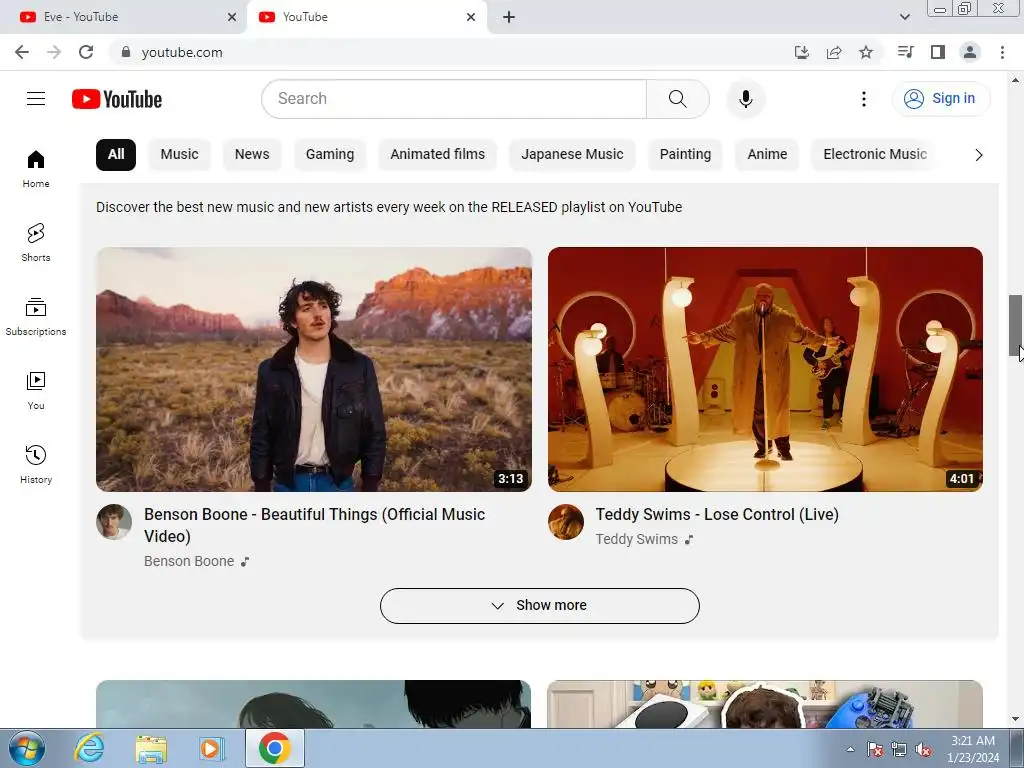
Task: Bookmark this page with star
Action: pyautogui.click(x=865, y=52)
